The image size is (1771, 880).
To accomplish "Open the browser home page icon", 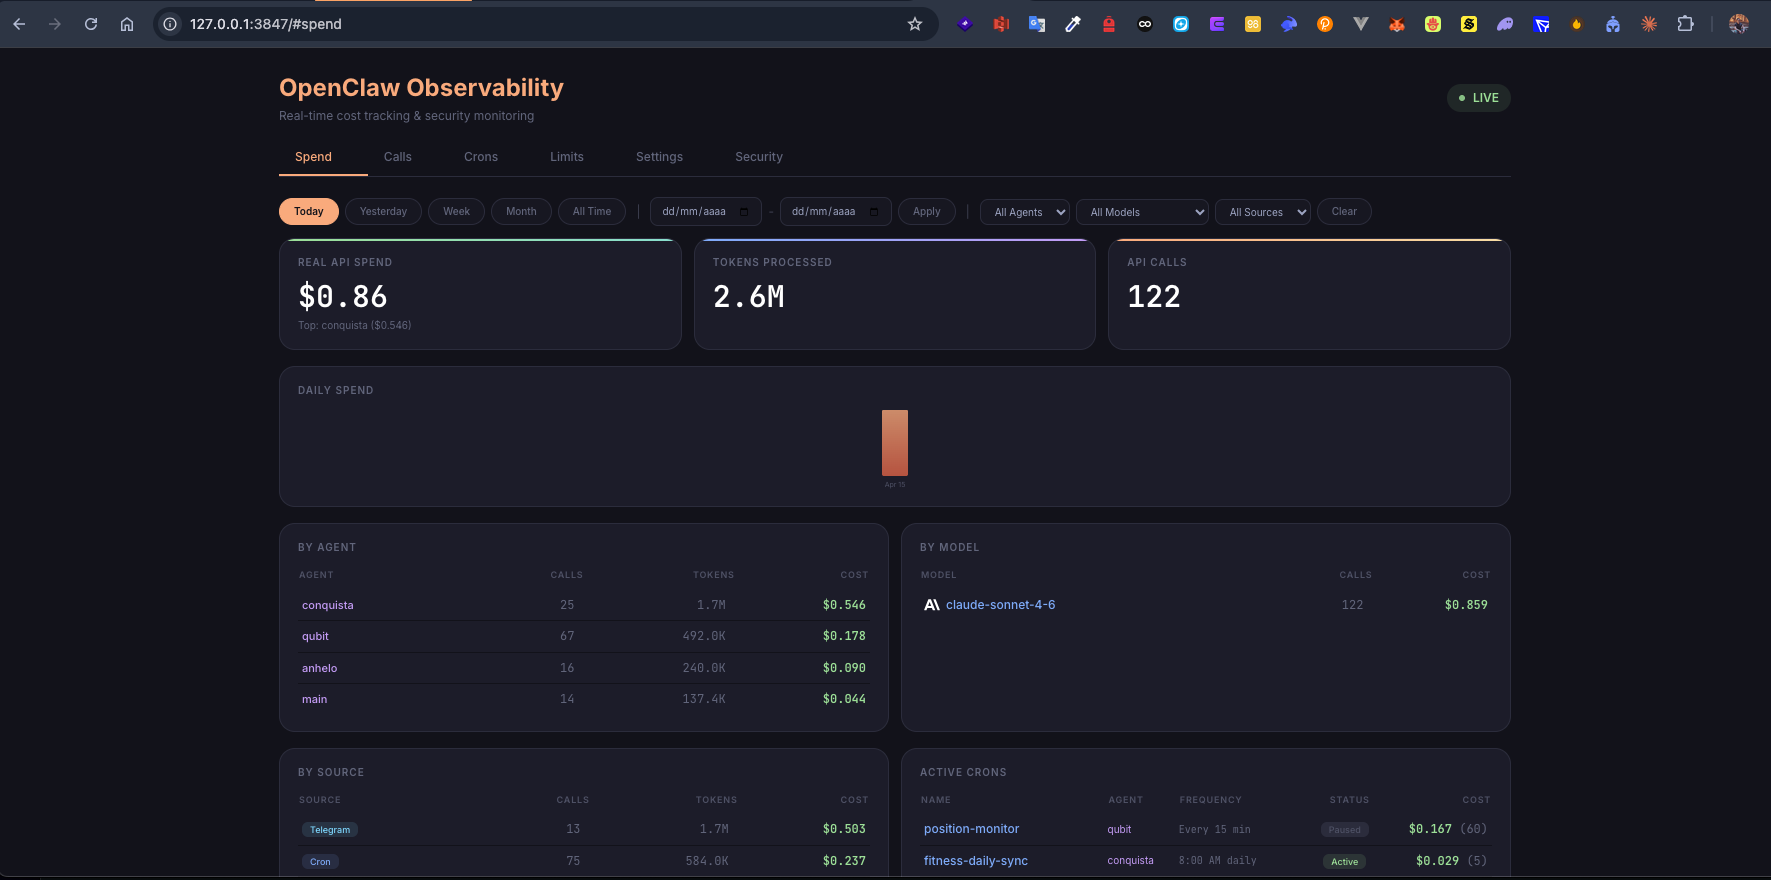I will point(127,24).
